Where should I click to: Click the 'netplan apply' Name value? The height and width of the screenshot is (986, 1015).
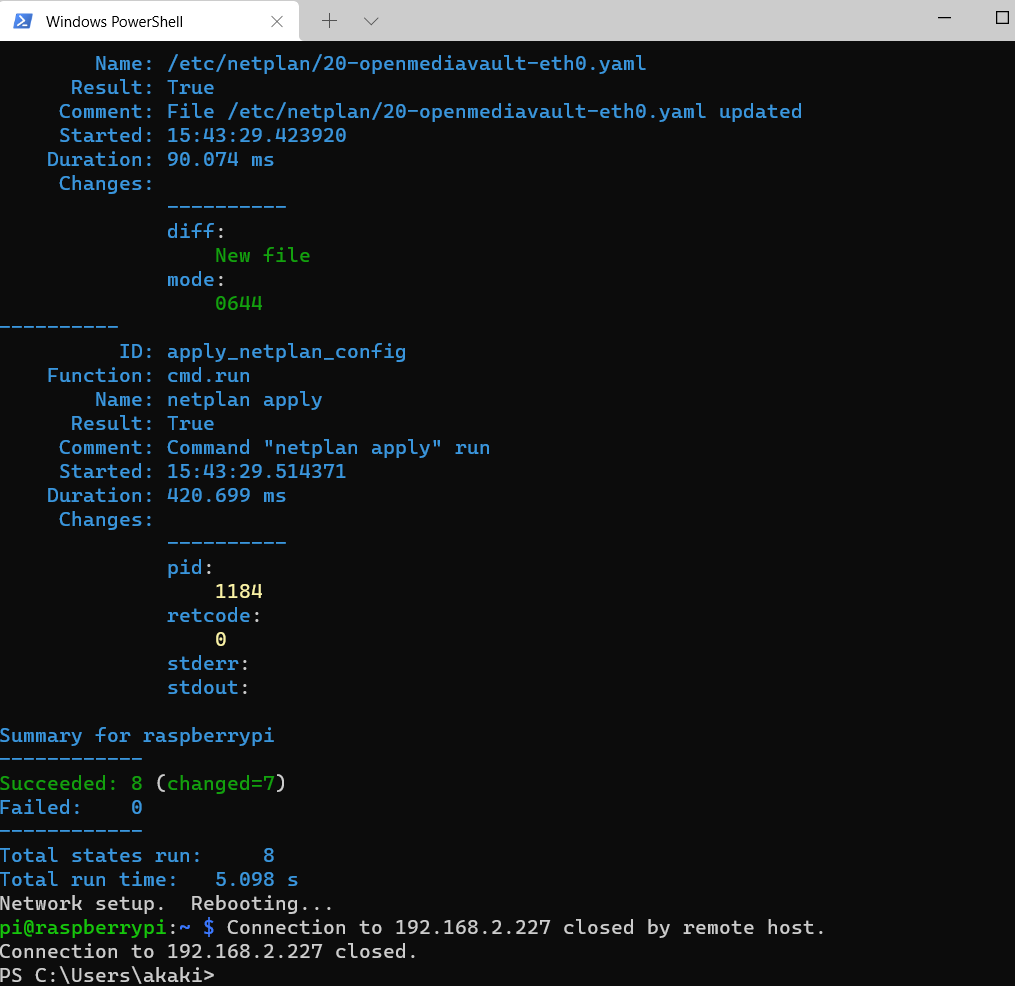[x=244, y=399]
